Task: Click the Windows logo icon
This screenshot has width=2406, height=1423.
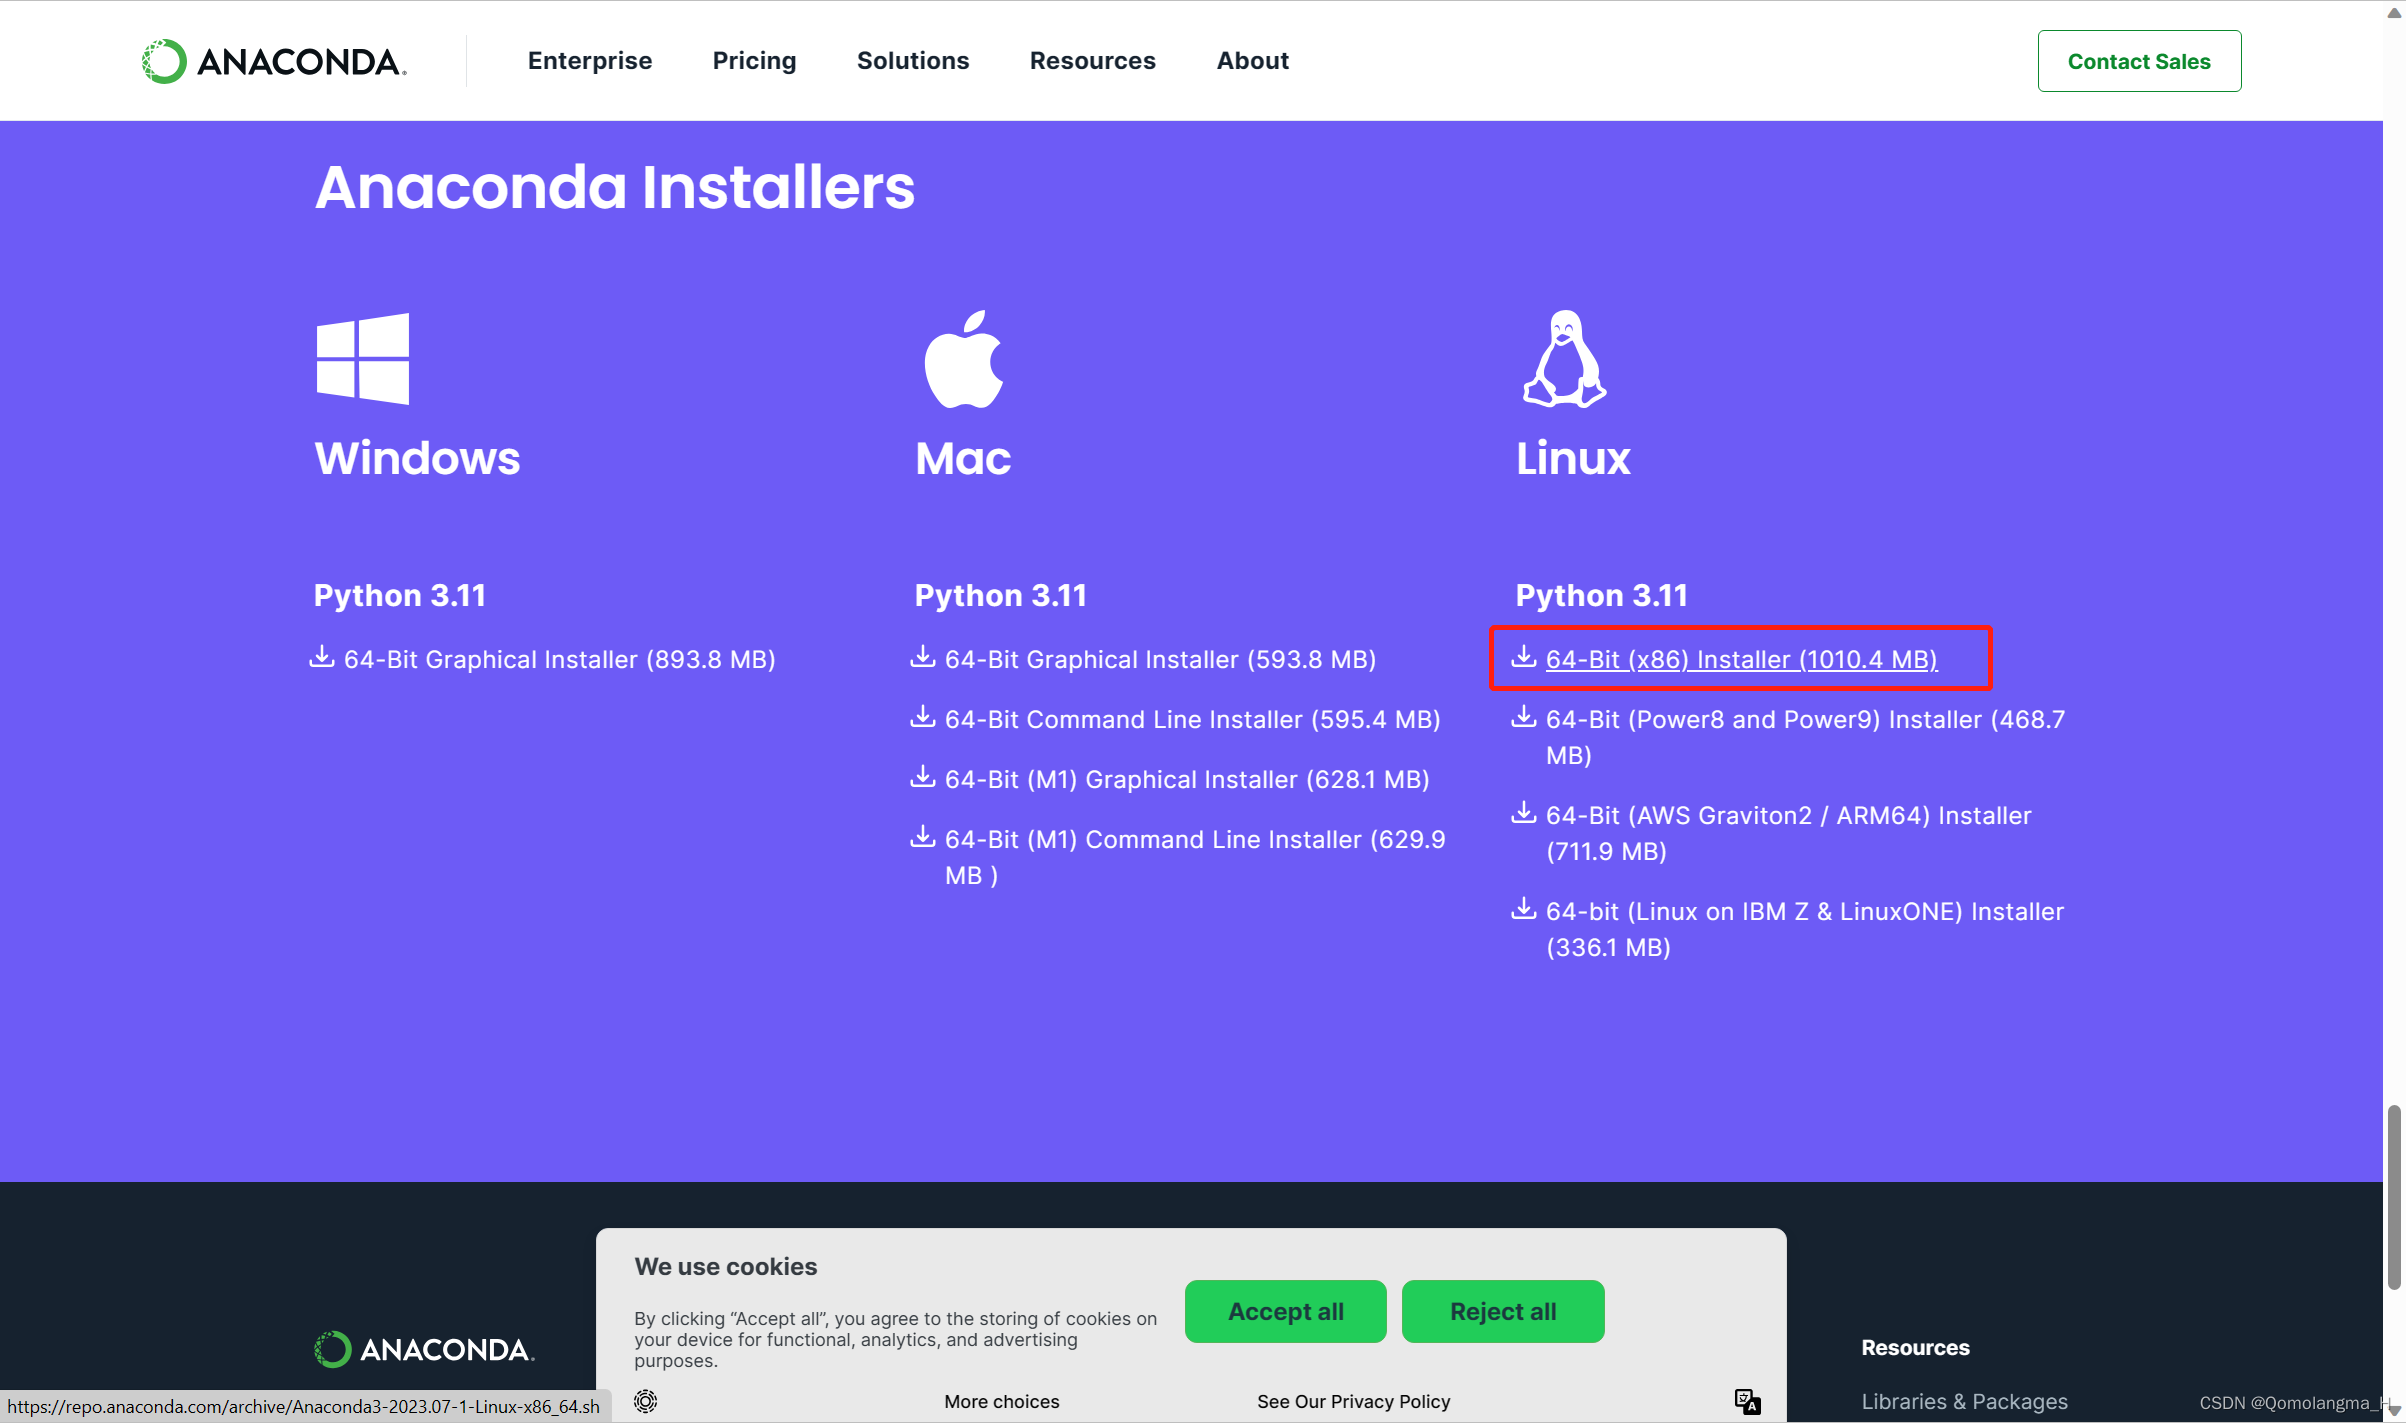Action: pyautogui.click(x=363, y=358)
